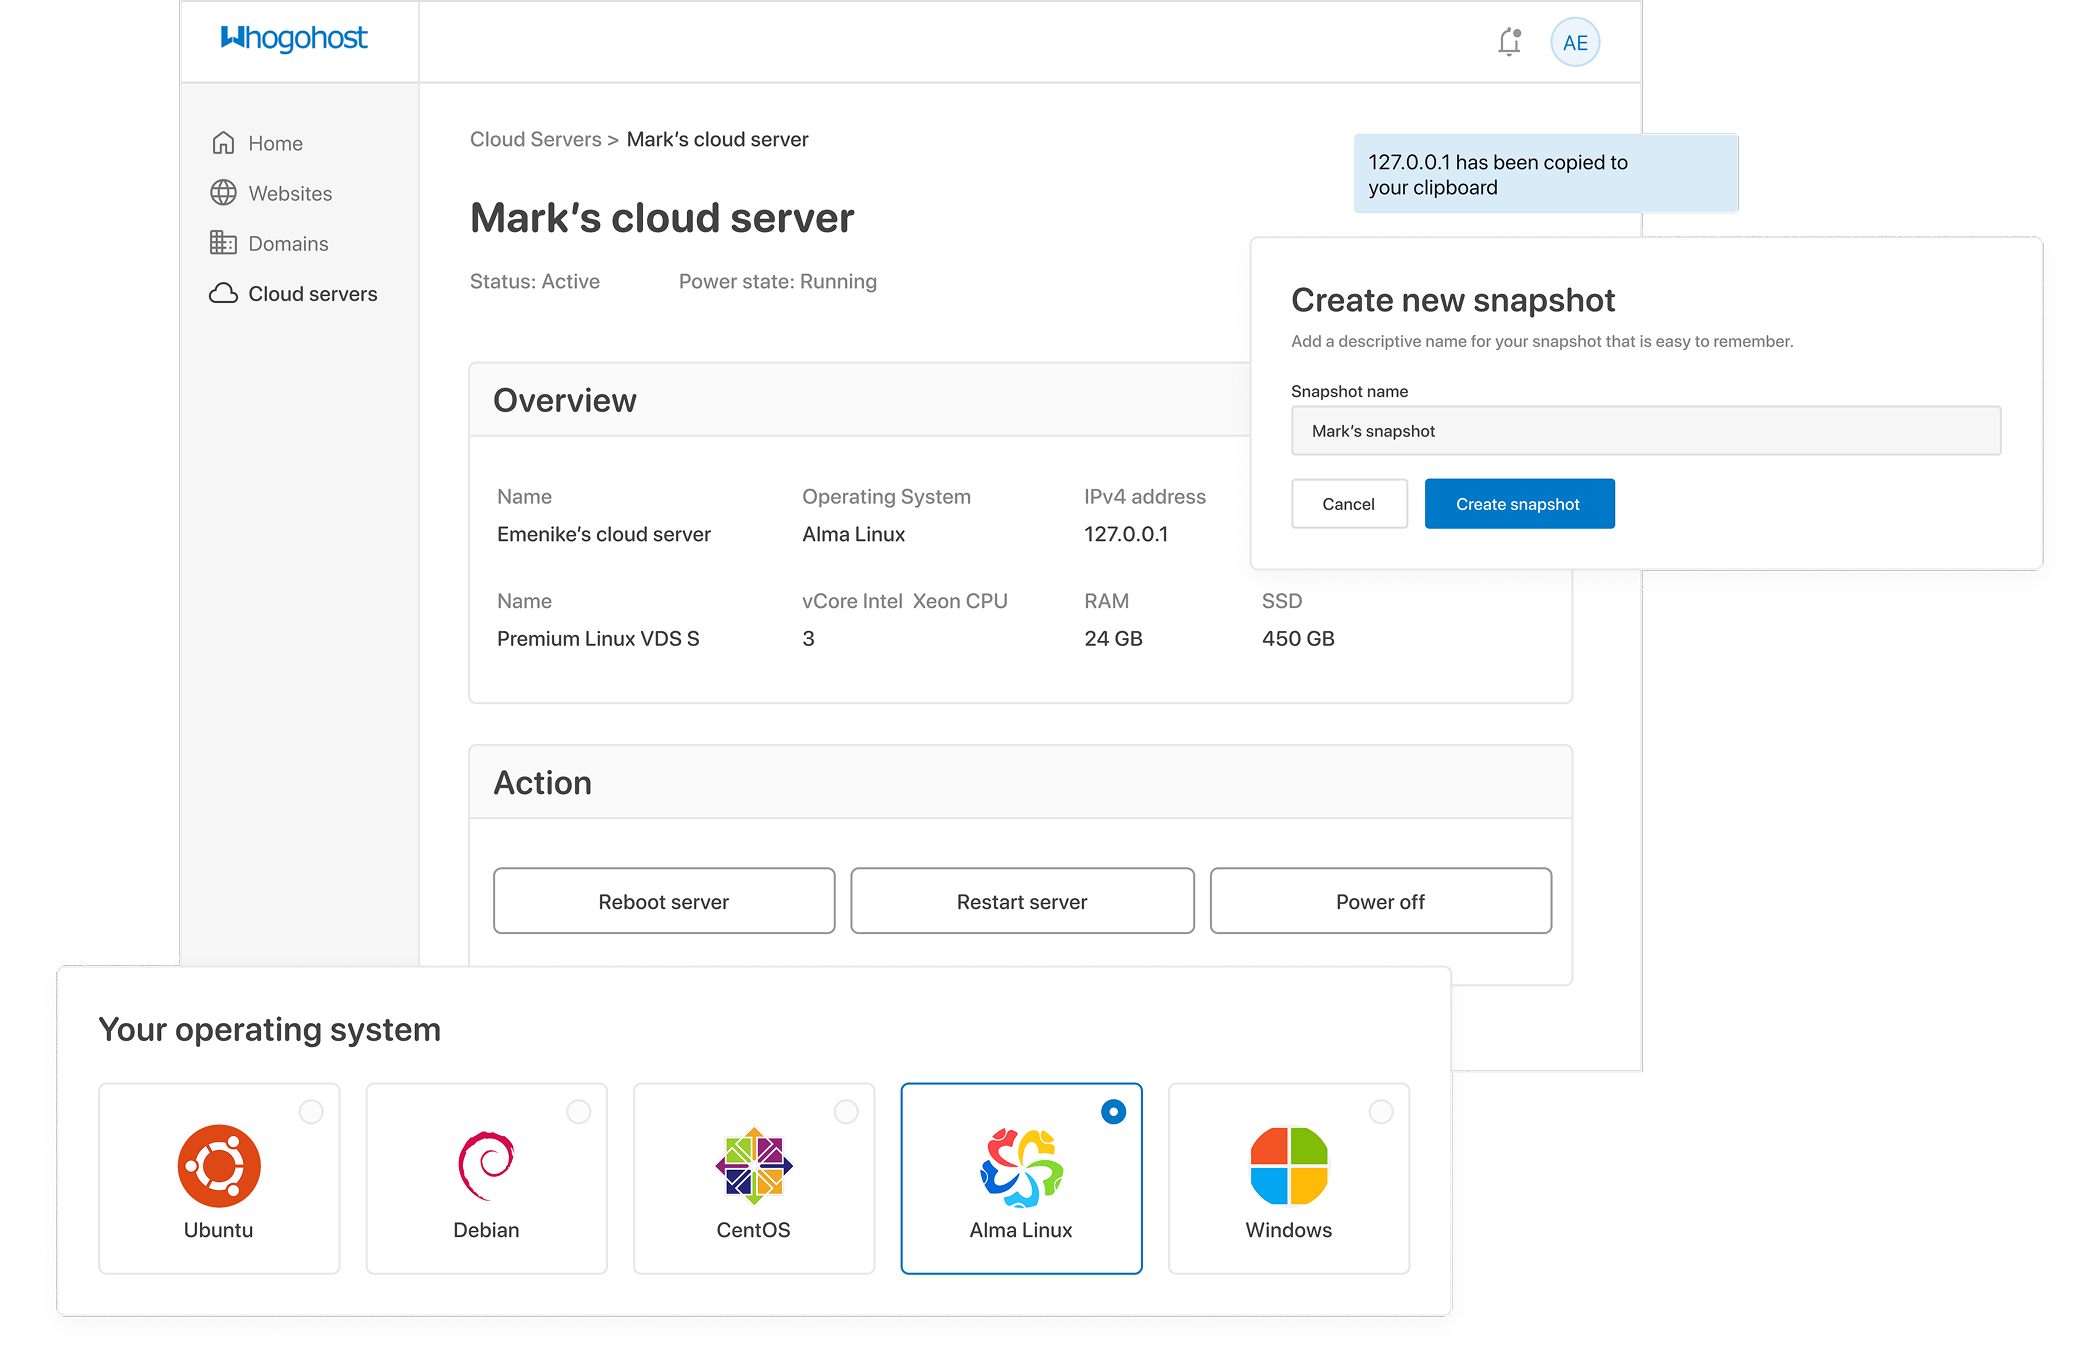
Task: Click the Snapshot name field
Action: pos(1645,431)
